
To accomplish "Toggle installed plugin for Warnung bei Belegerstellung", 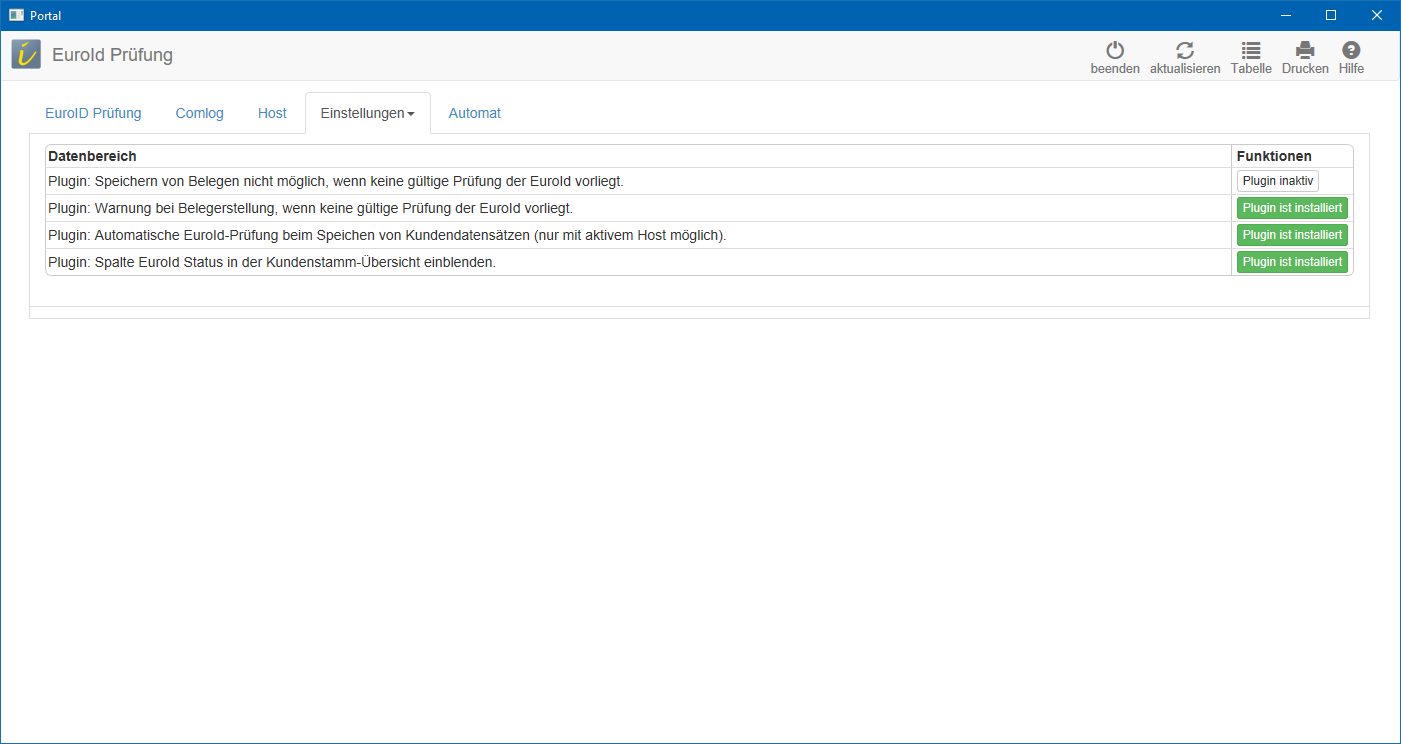I will point(1292,208).
